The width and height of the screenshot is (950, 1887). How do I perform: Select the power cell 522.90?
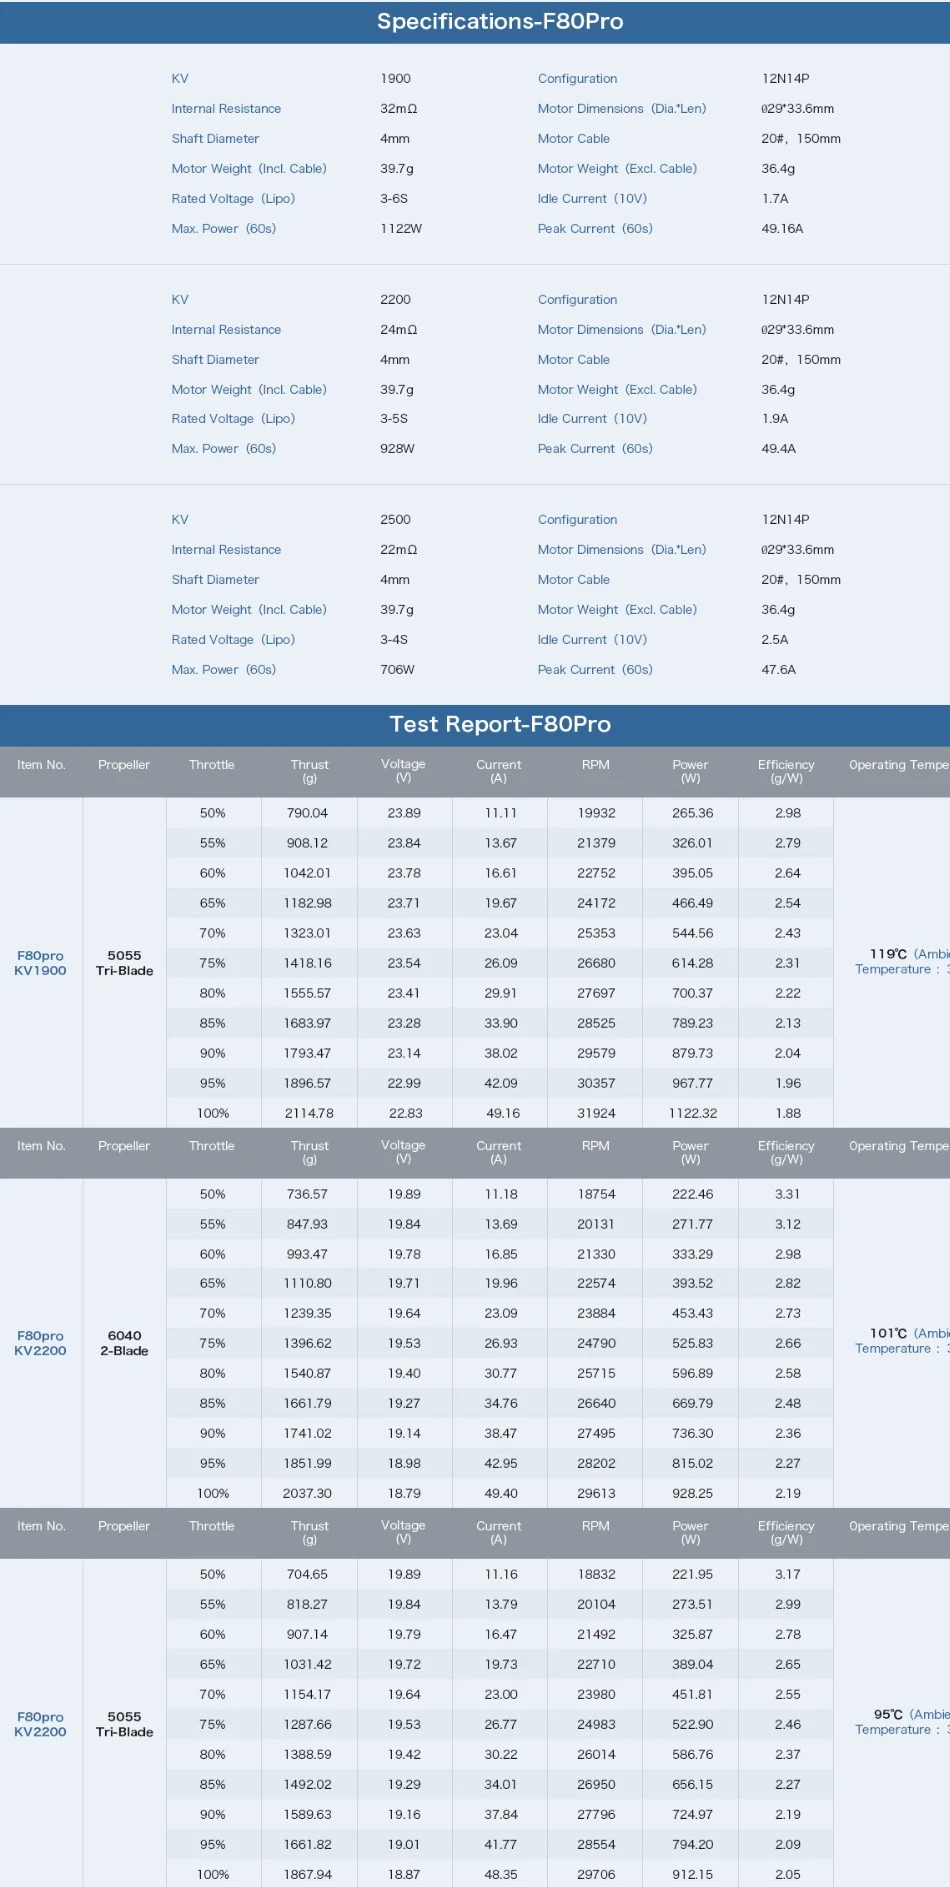pos(693,1724)
